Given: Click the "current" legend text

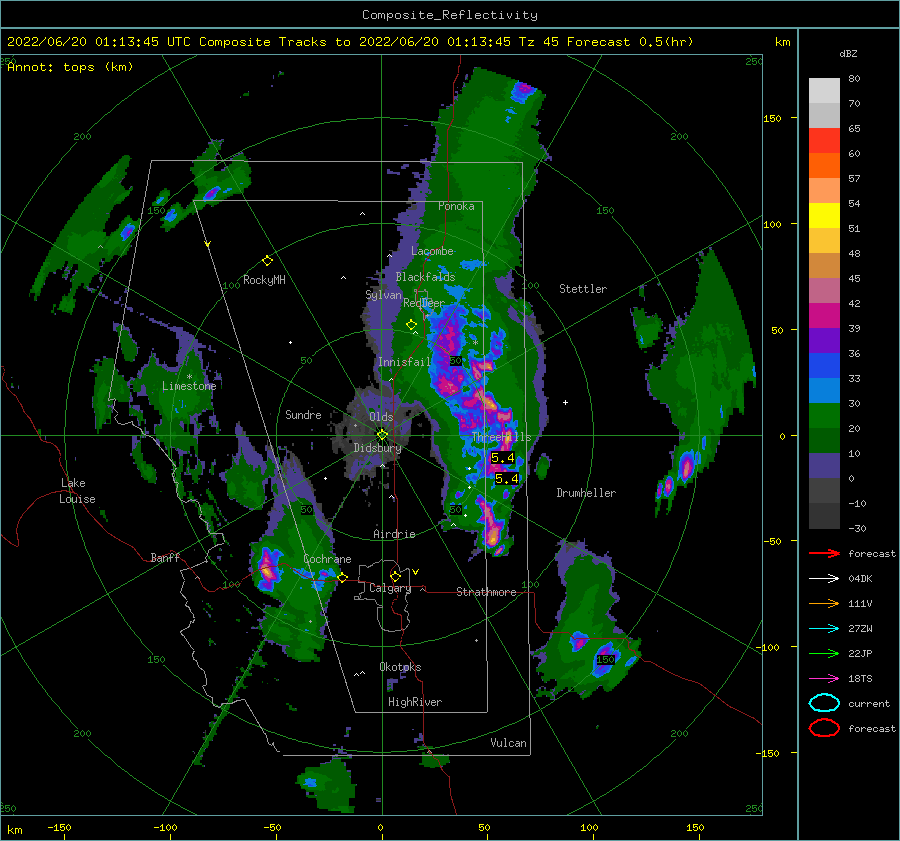Looking at the screenshot, I should [869, 704].
